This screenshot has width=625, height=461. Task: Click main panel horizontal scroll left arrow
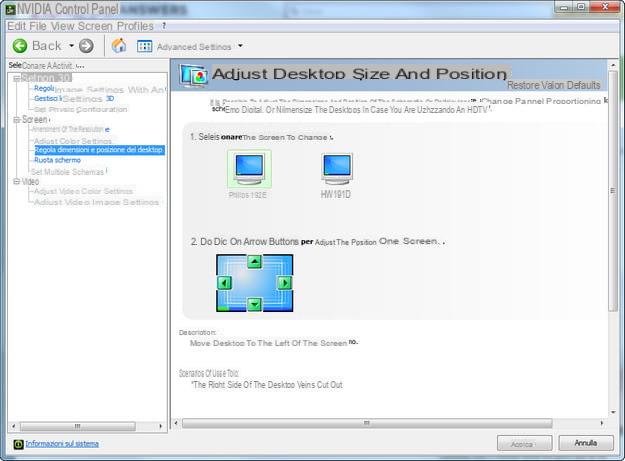(176, 423)
